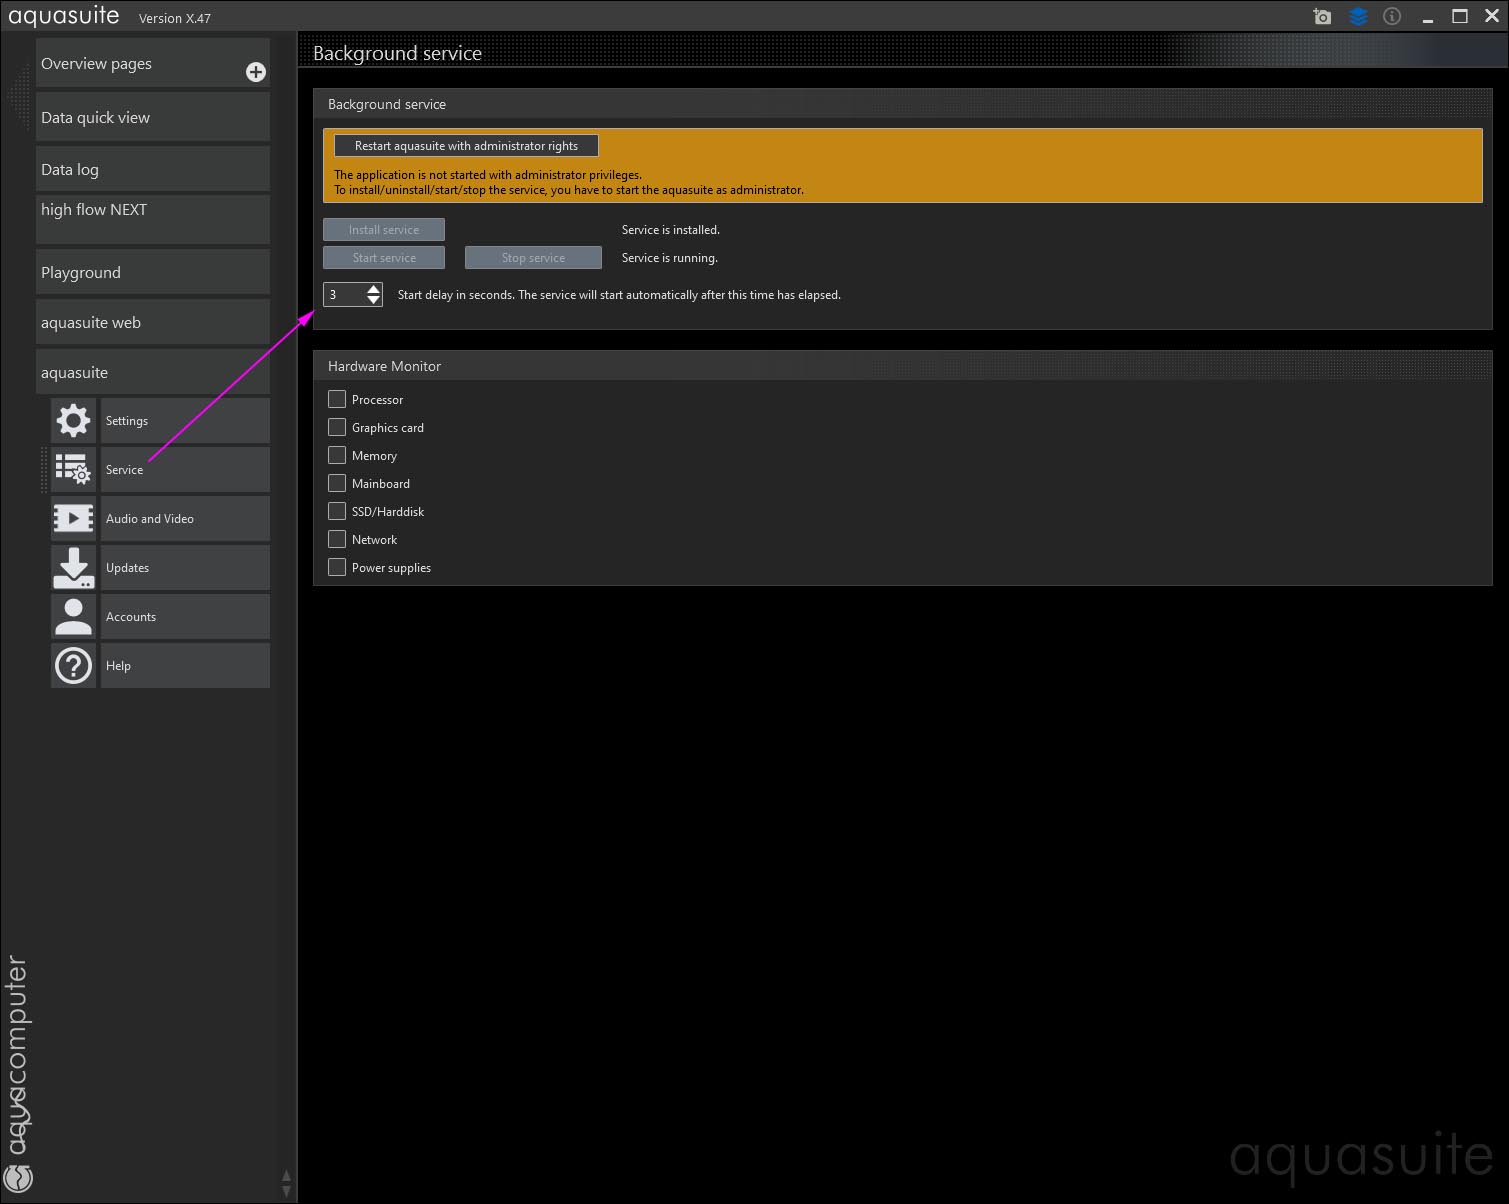This screenshot has width=1509, height=1204.
Task: Click the Updates download icon
Action: click(x=73, y=568)
